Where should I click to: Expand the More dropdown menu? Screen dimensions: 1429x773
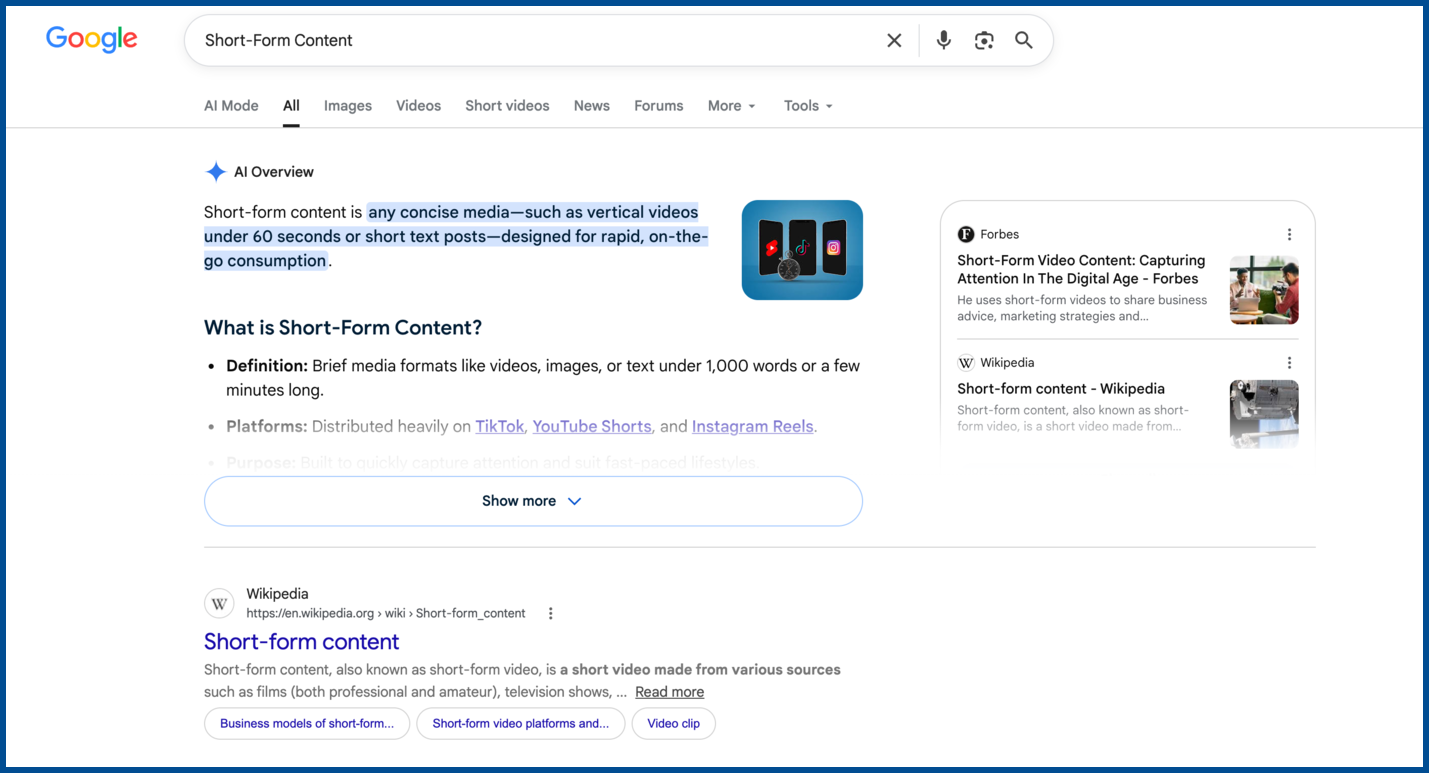pyautogui.click(x=732, y=106)
